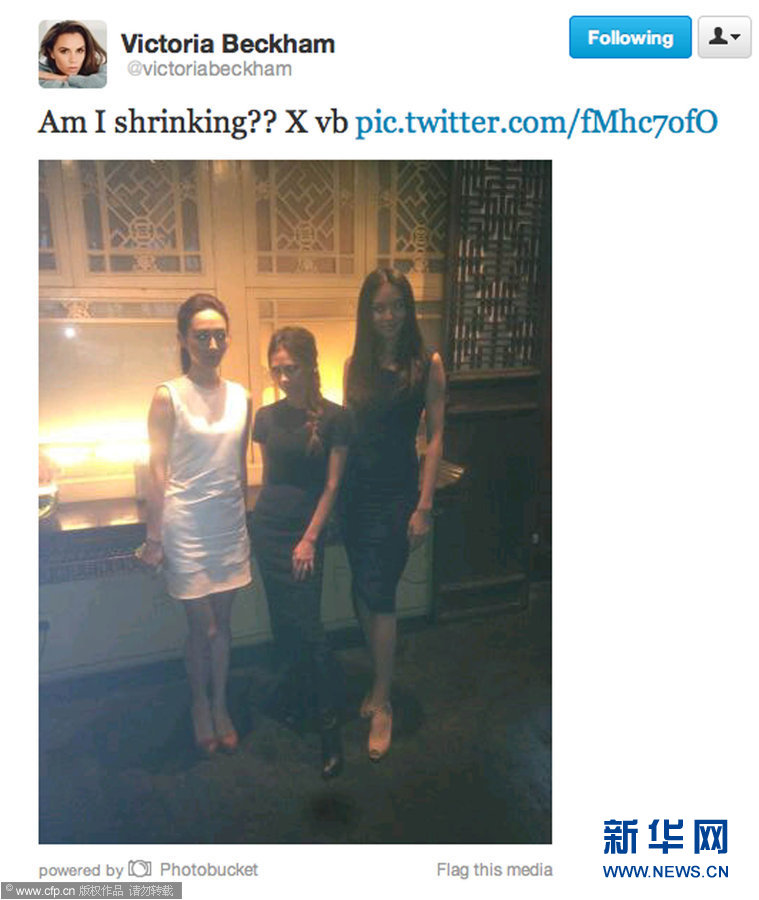Screen dimensions: 759x900
Task: Open the Photobucket text link
Action: click(209, 870)
